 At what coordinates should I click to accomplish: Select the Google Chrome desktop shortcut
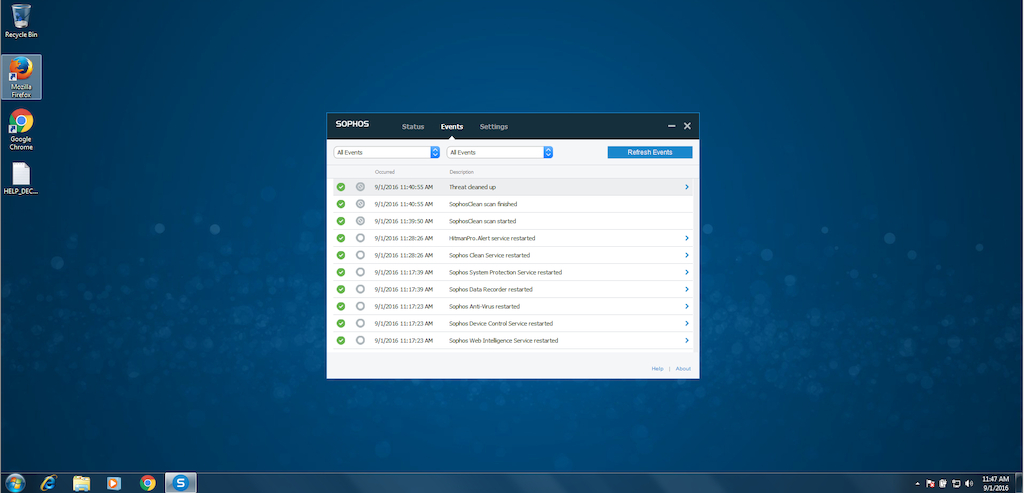tap(21, 129)
